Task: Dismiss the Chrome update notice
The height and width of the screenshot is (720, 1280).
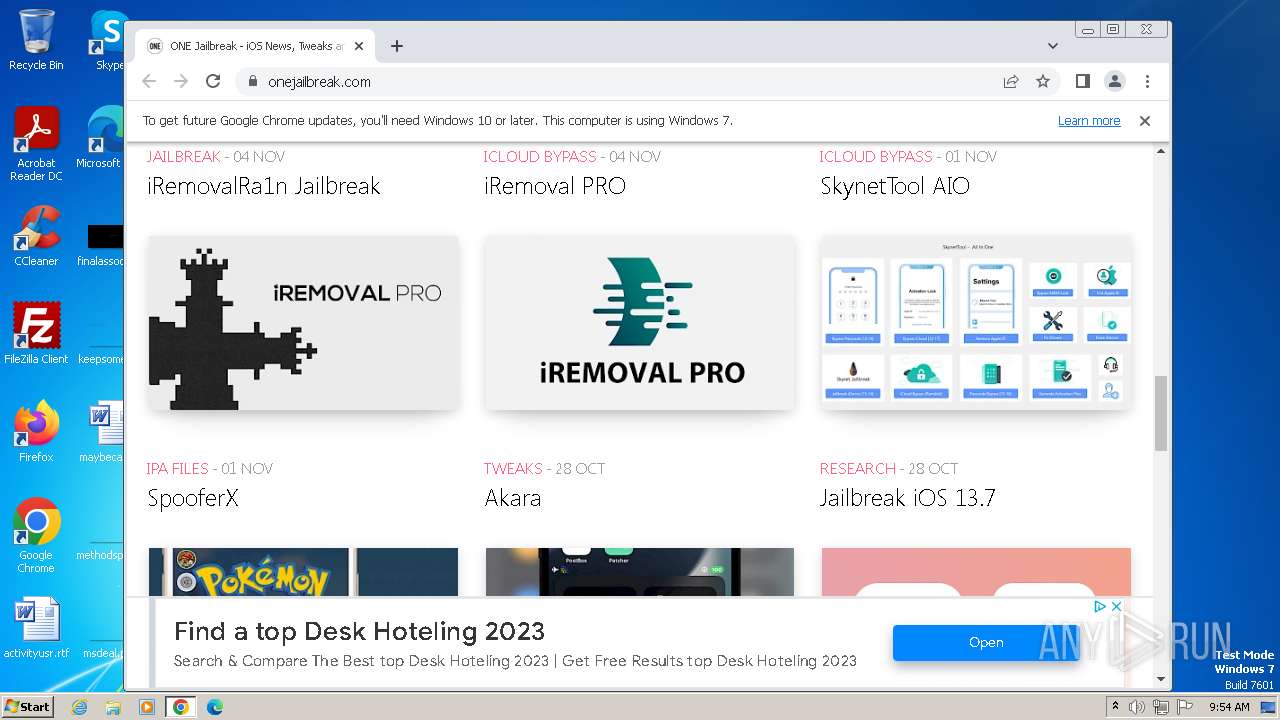Action: coord(1145,121)
